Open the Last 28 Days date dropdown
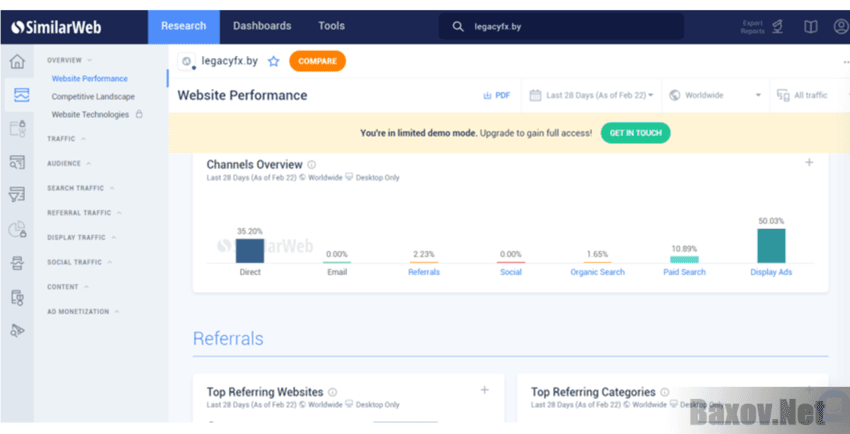This screenshot has width=850, height=434. click(592, 96)
